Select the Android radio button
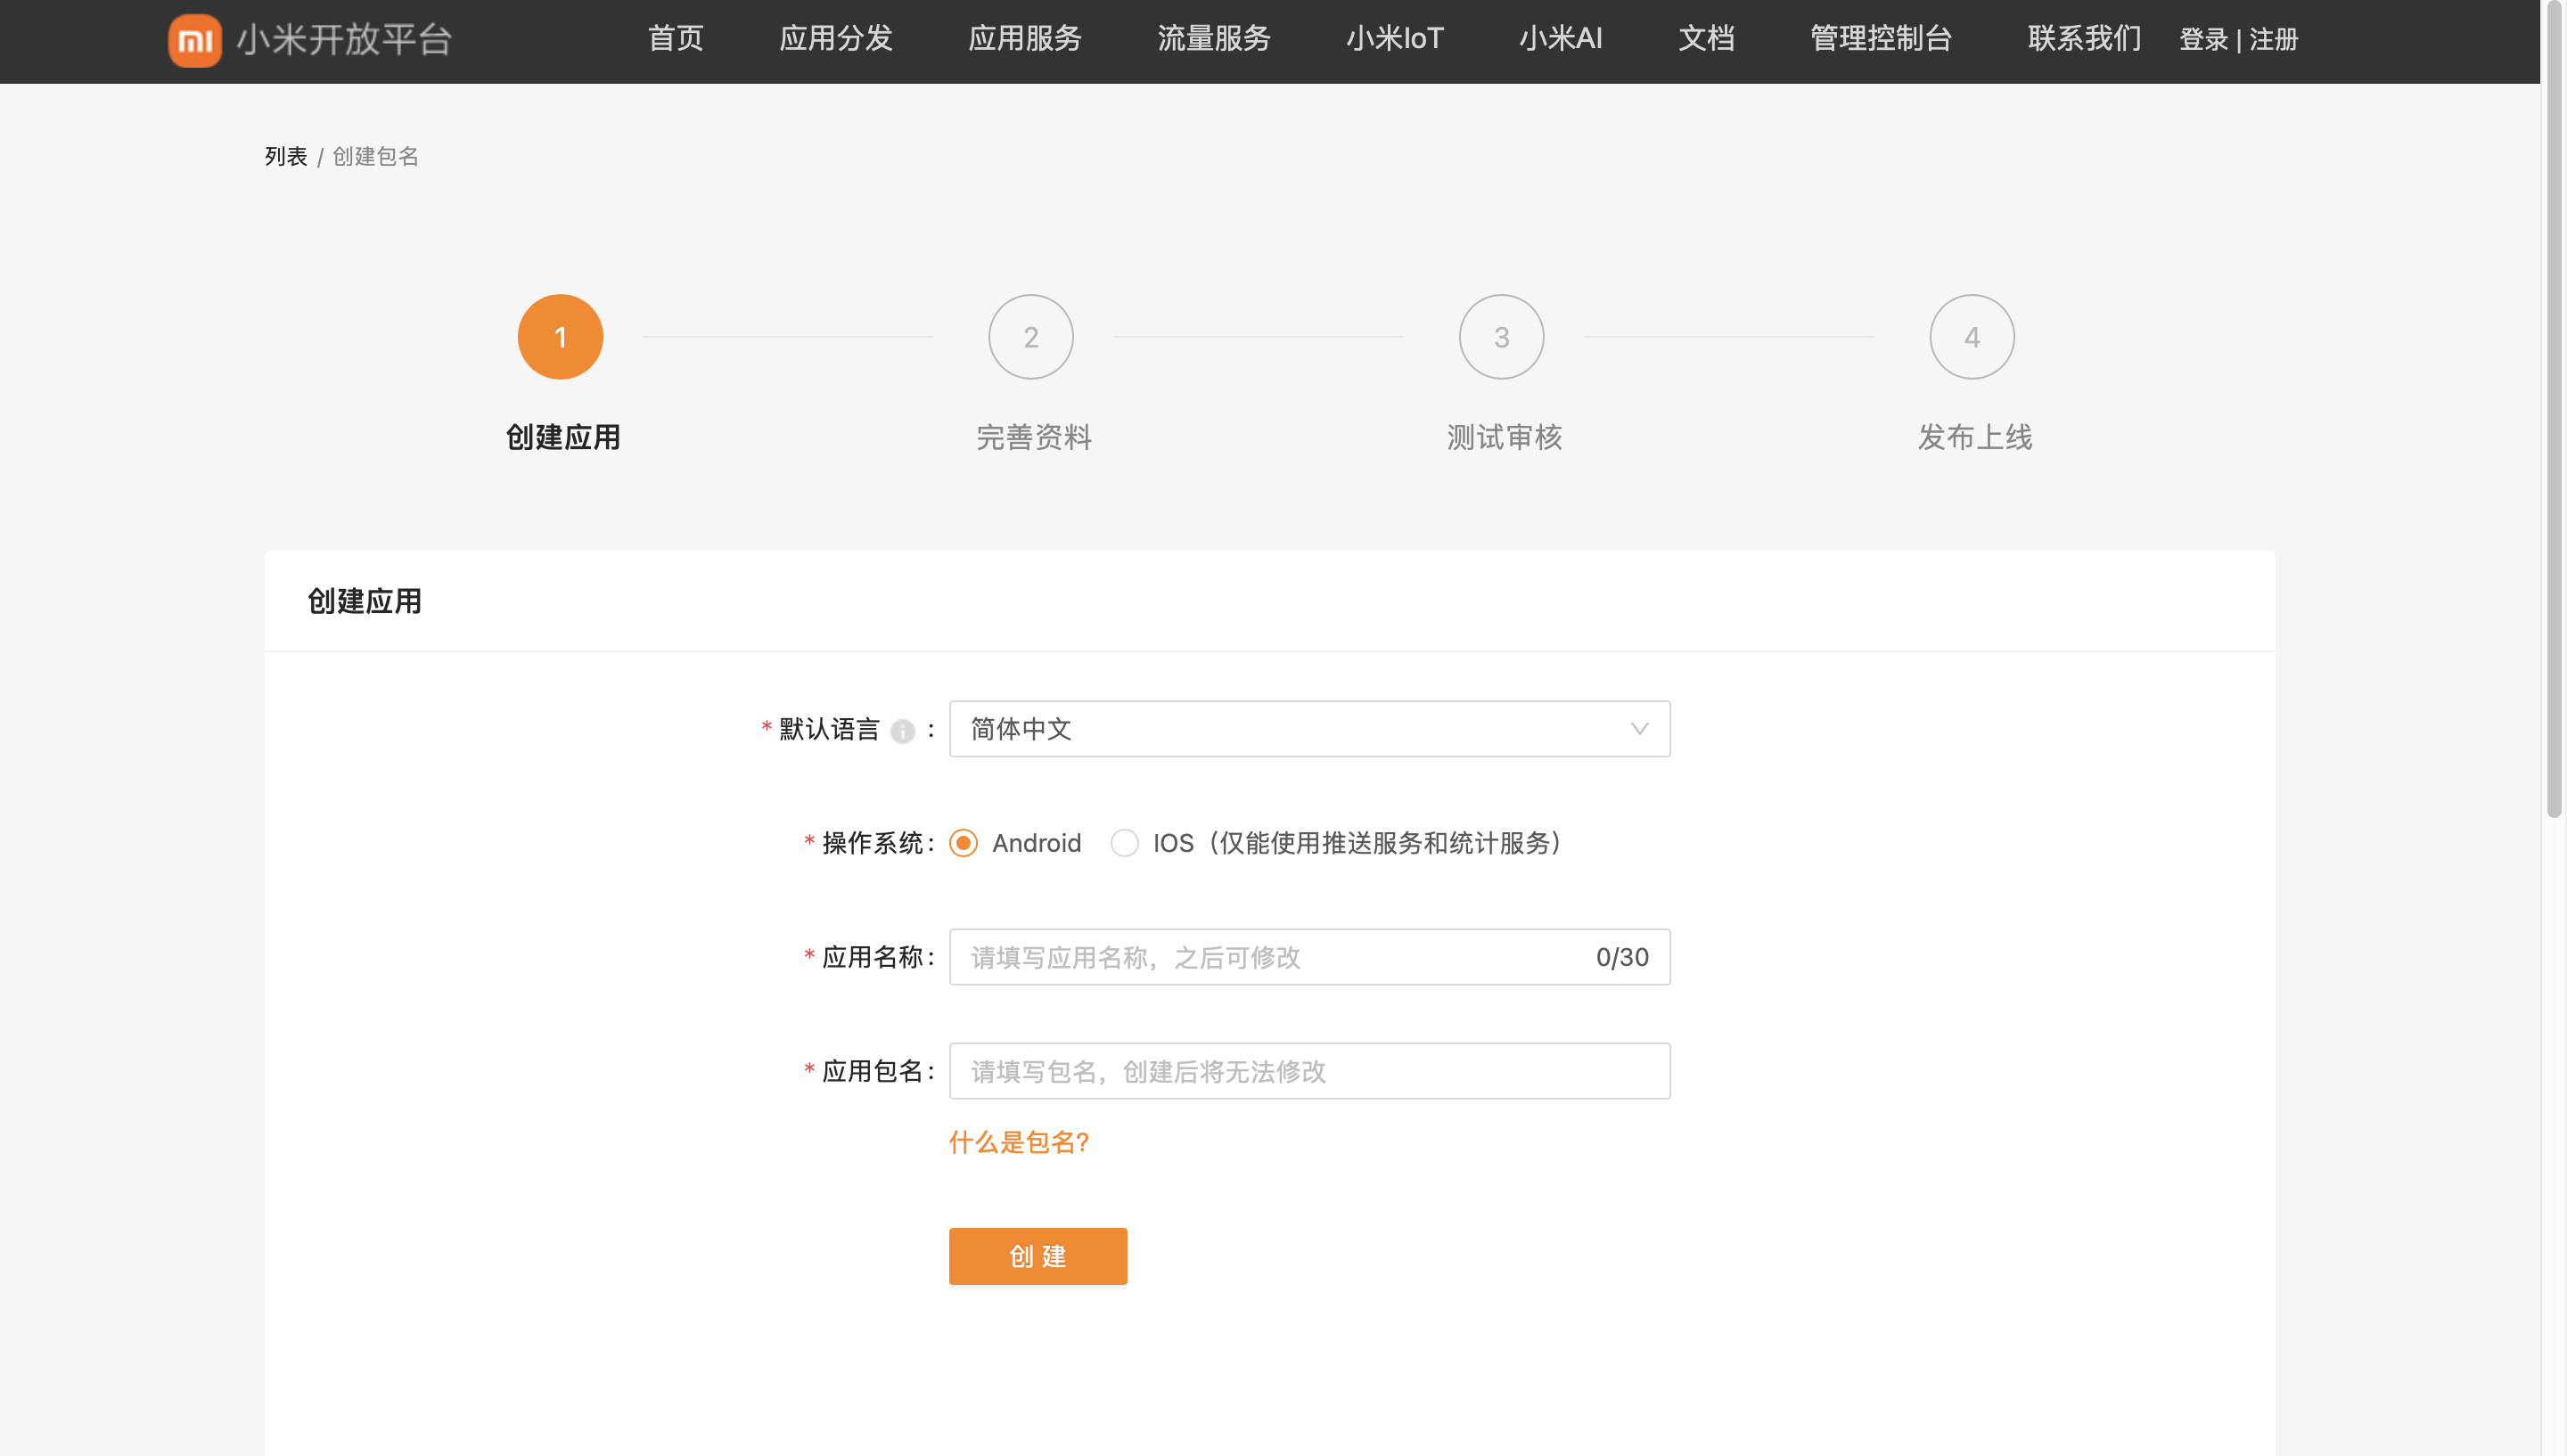This screenshot has width=2567, height=1456. click(x=963, y=843)
